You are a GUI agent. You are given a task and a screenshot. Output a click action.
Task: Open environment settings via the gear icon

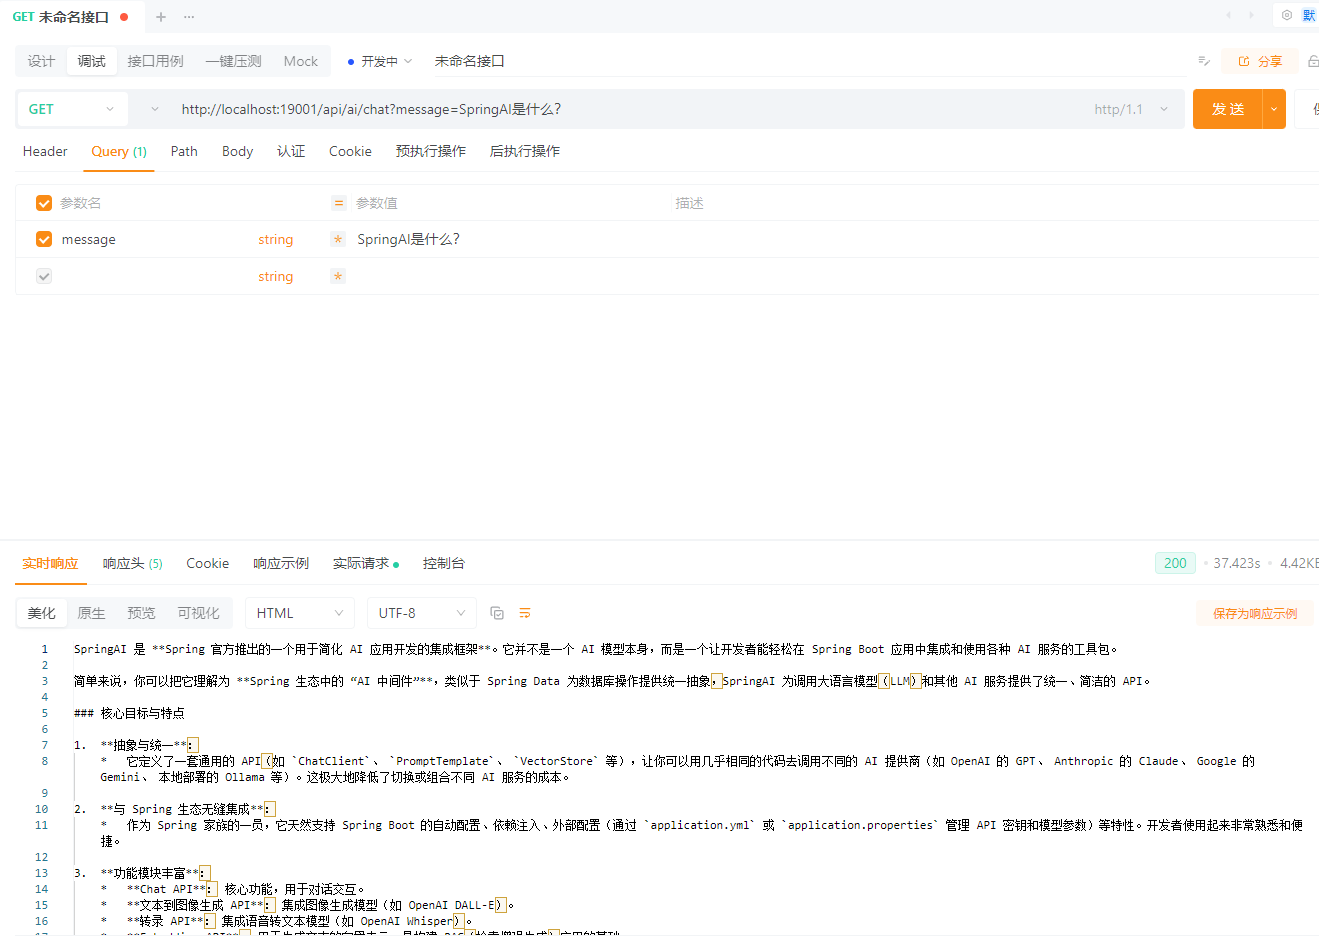1287,16
